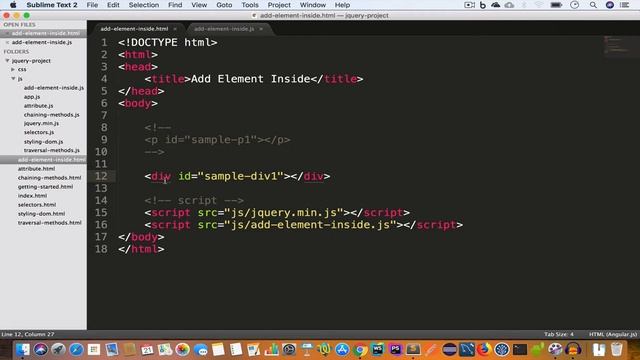Open Spotlight search magnifier in menu bar
This screenshot has height=360, width=640.
coord(593,5)
